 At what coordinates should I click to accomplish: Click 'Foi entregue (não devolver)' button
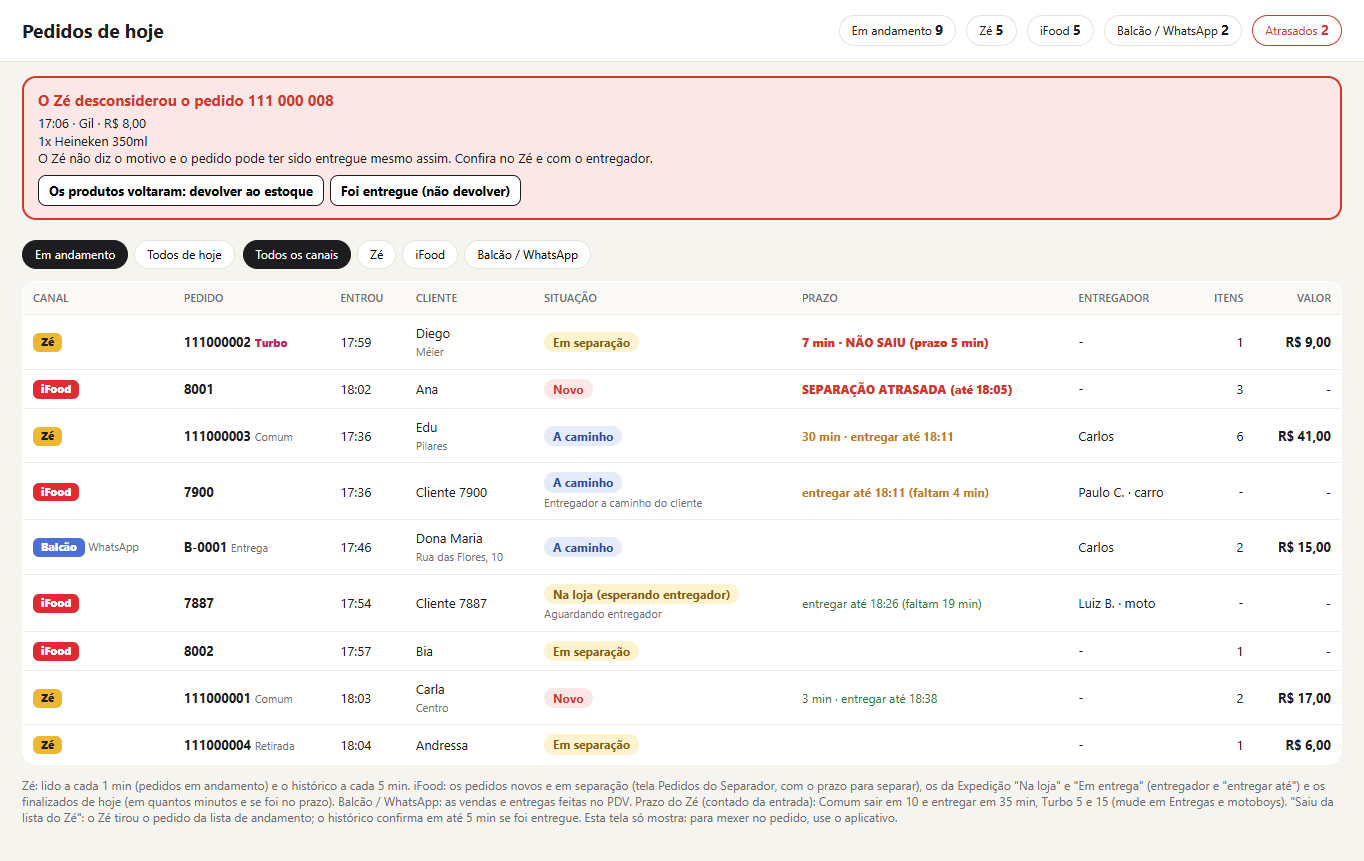tap(425, 191)
